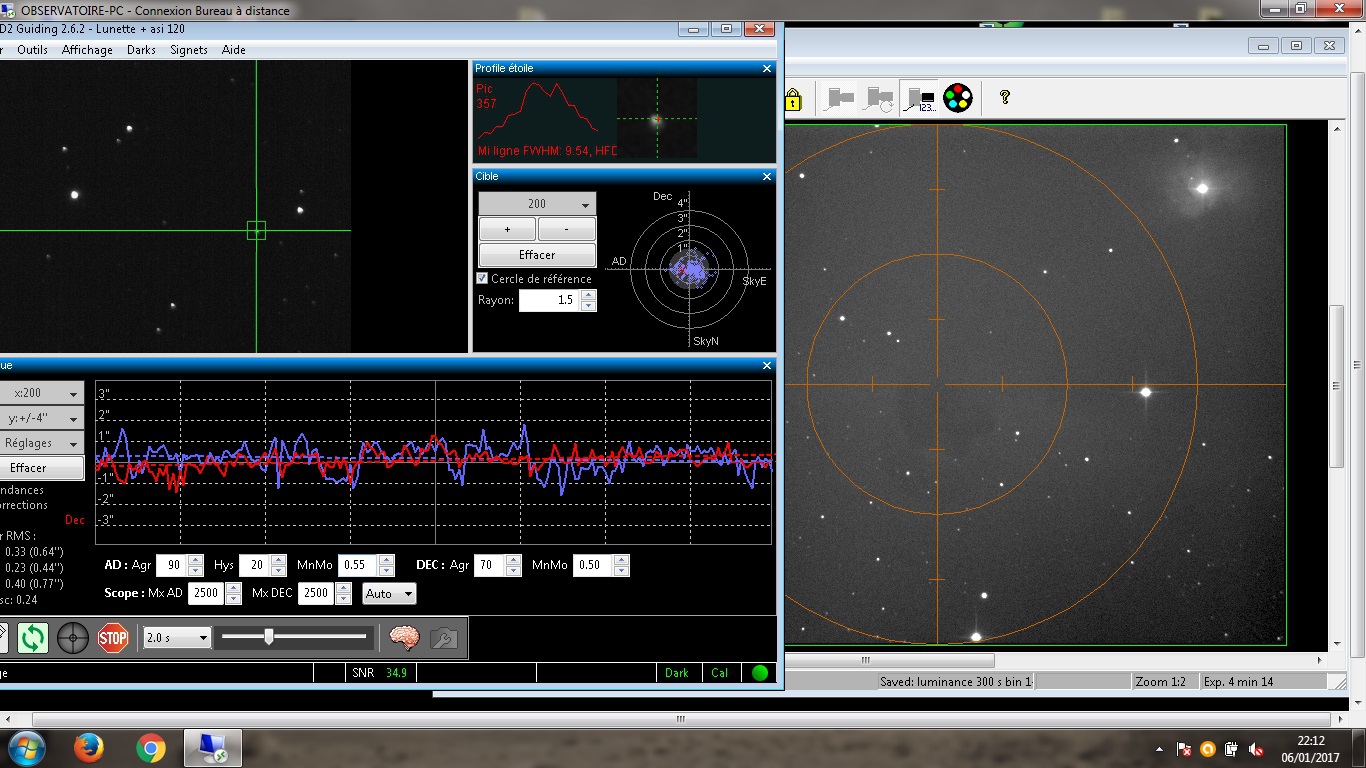The image size is (1366, 768).
Task: Click the red STOP guiding icon
Action: pyautogui.click(x=113, y=637)
